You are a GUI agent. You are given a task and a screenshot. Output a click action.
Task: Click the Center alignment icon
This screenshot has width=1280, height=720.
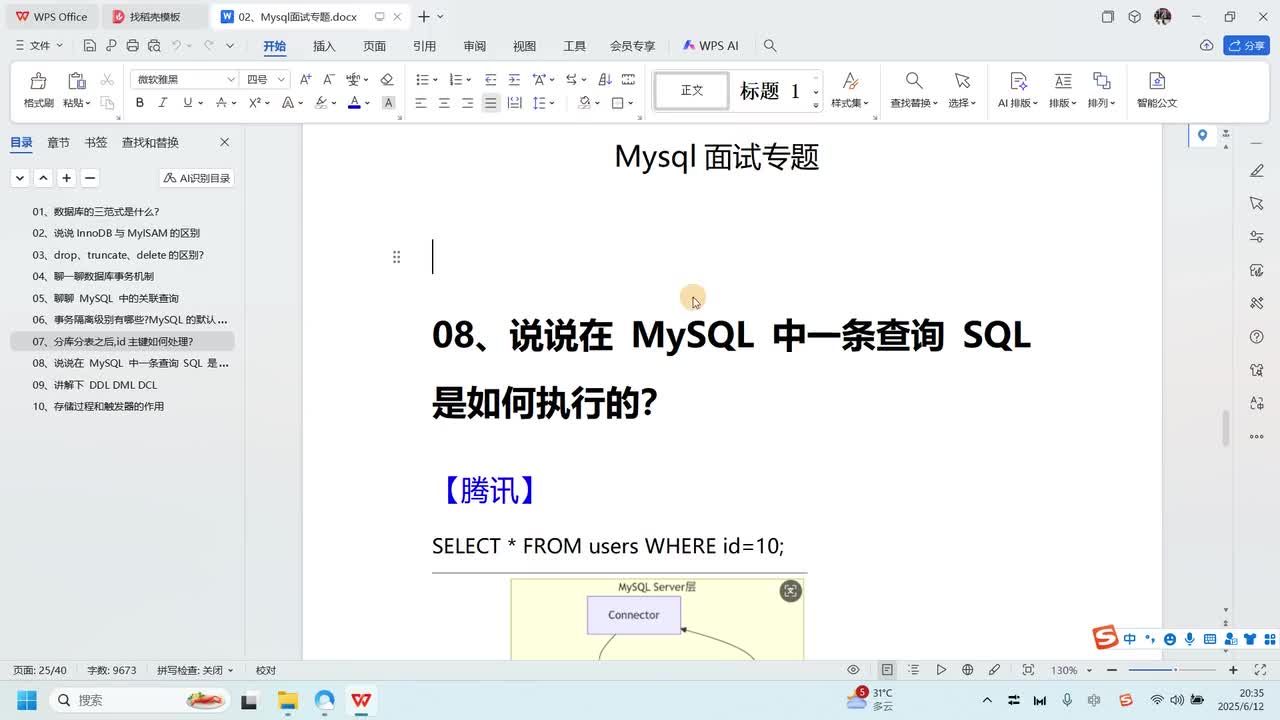[444, 103]
